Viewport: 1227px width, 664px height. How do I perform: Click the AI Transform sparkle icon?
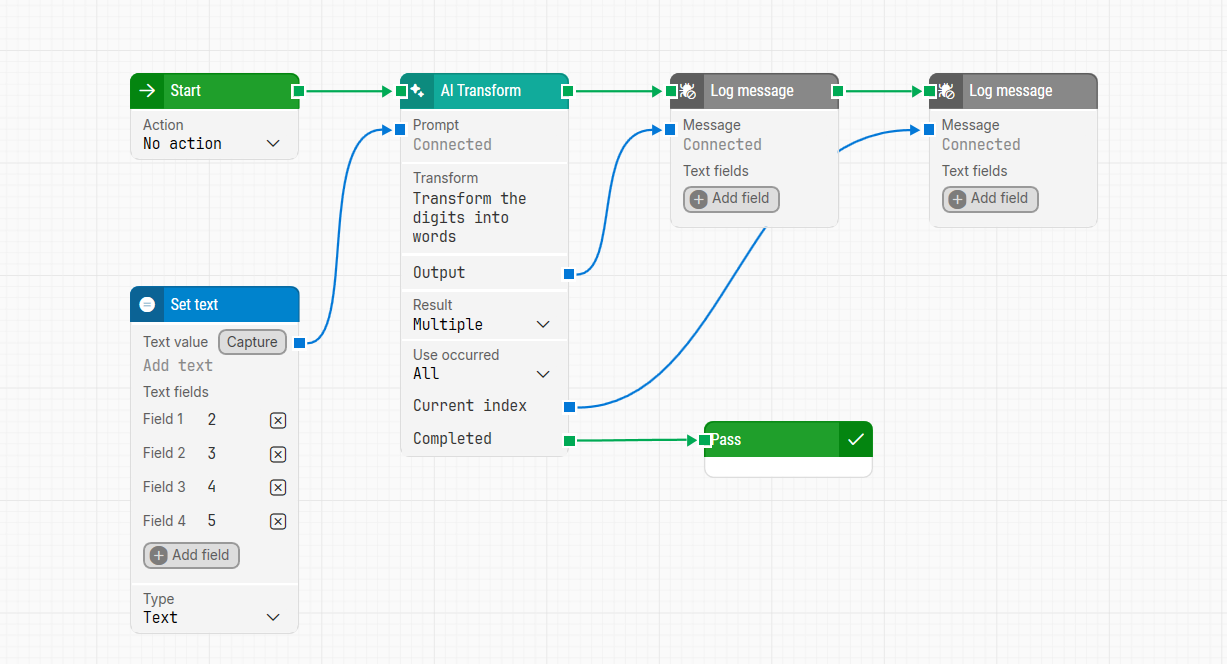(x=418, y=91)
